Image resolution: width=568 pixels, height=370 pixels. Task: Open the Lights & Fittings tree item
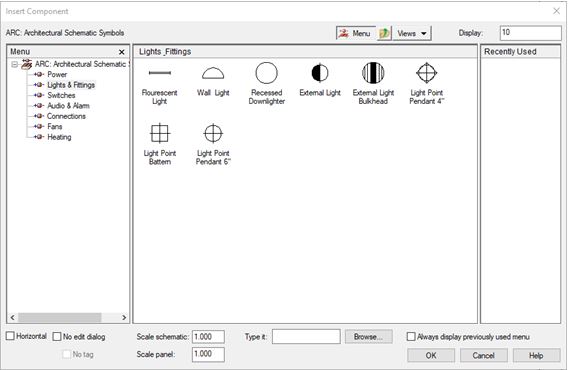coord(71,85)
